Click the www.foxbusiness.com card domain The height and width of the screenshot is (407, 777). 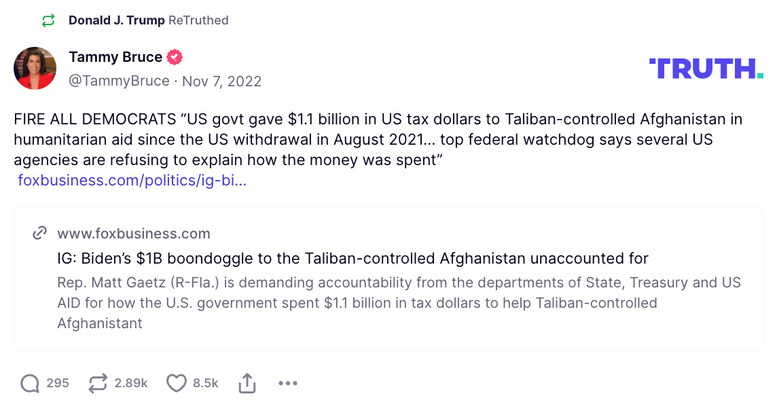133,233
